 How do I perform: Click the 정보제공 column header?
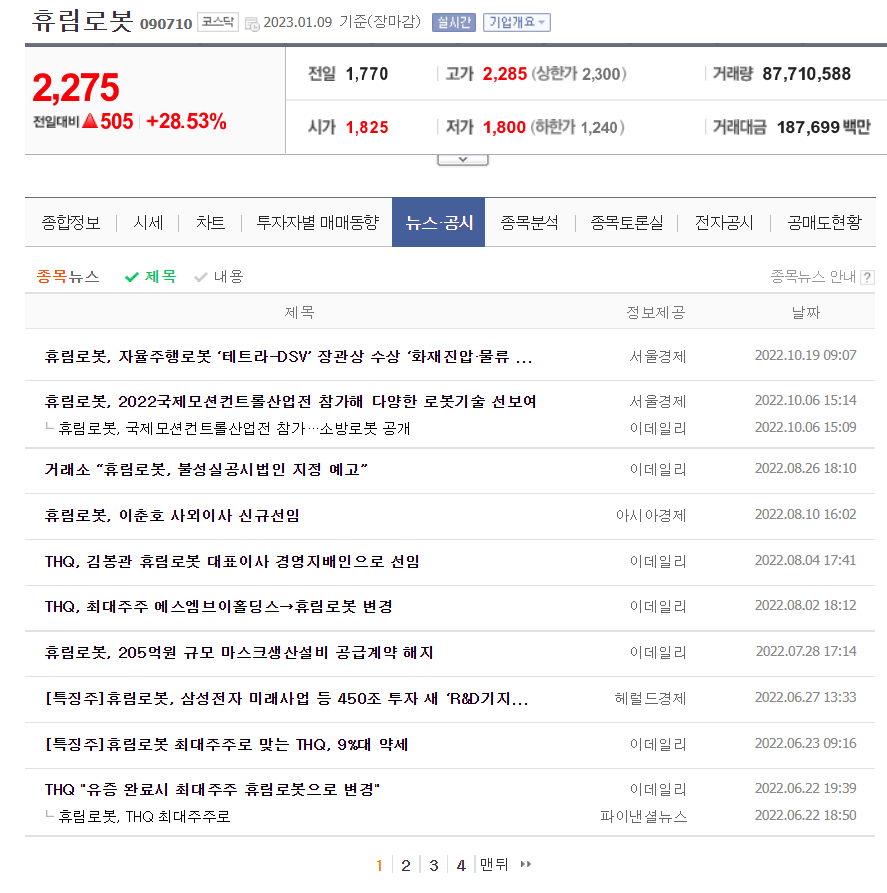[x=656, y=312]
